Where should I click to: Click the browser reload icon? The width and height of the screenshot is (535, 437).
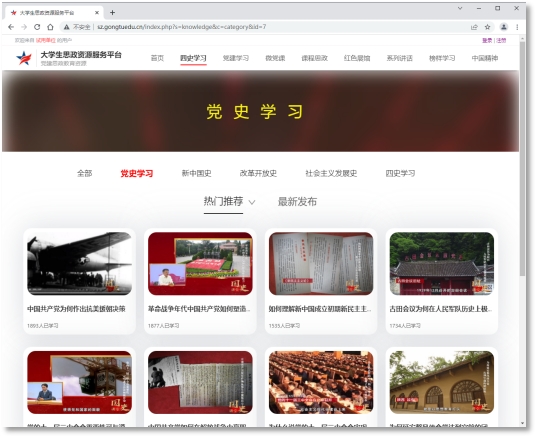37,27
